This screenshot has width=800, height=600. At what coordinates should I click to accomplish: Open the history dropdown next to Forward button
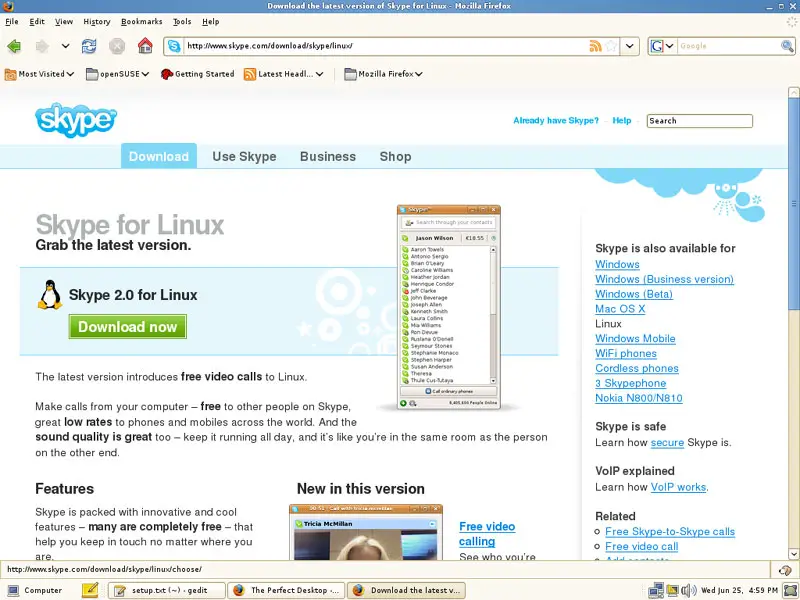66,46
